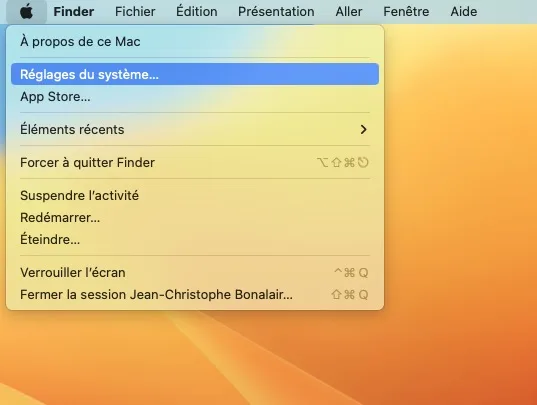Image resolution: width=537 pixels, height=405 pixels.
Task: Expand the Éléments récents submenu
Action: coord(195,129)
